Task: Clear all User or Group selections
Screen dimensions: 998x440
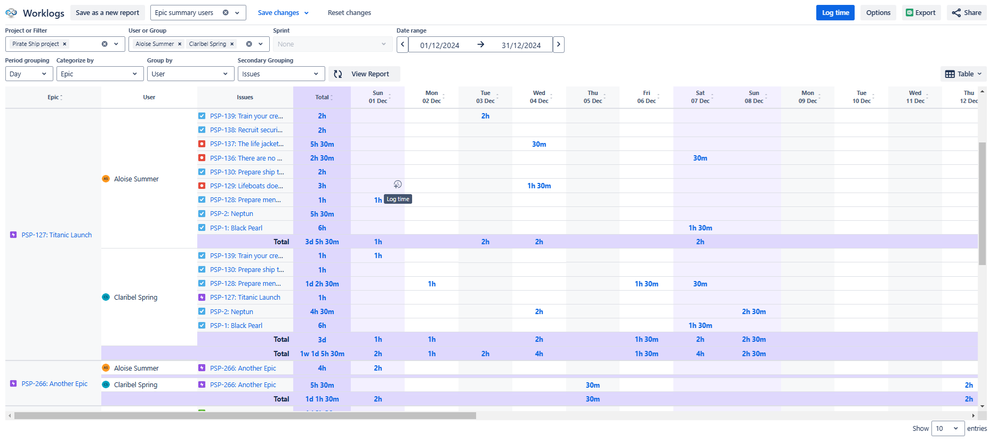Action: coord(249,44)
